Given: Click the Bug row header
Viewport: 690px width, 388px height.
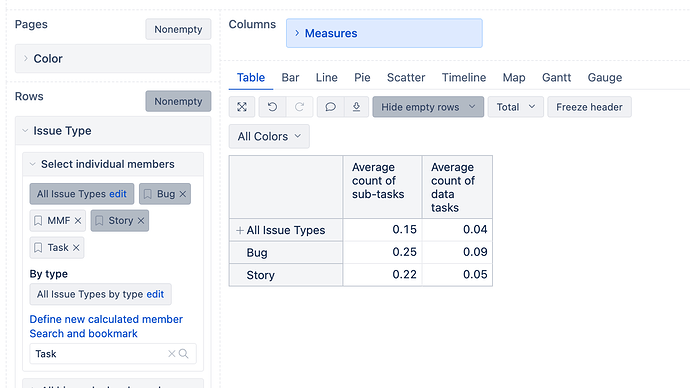Looking at the screenshot, I should tap(286, 253).
